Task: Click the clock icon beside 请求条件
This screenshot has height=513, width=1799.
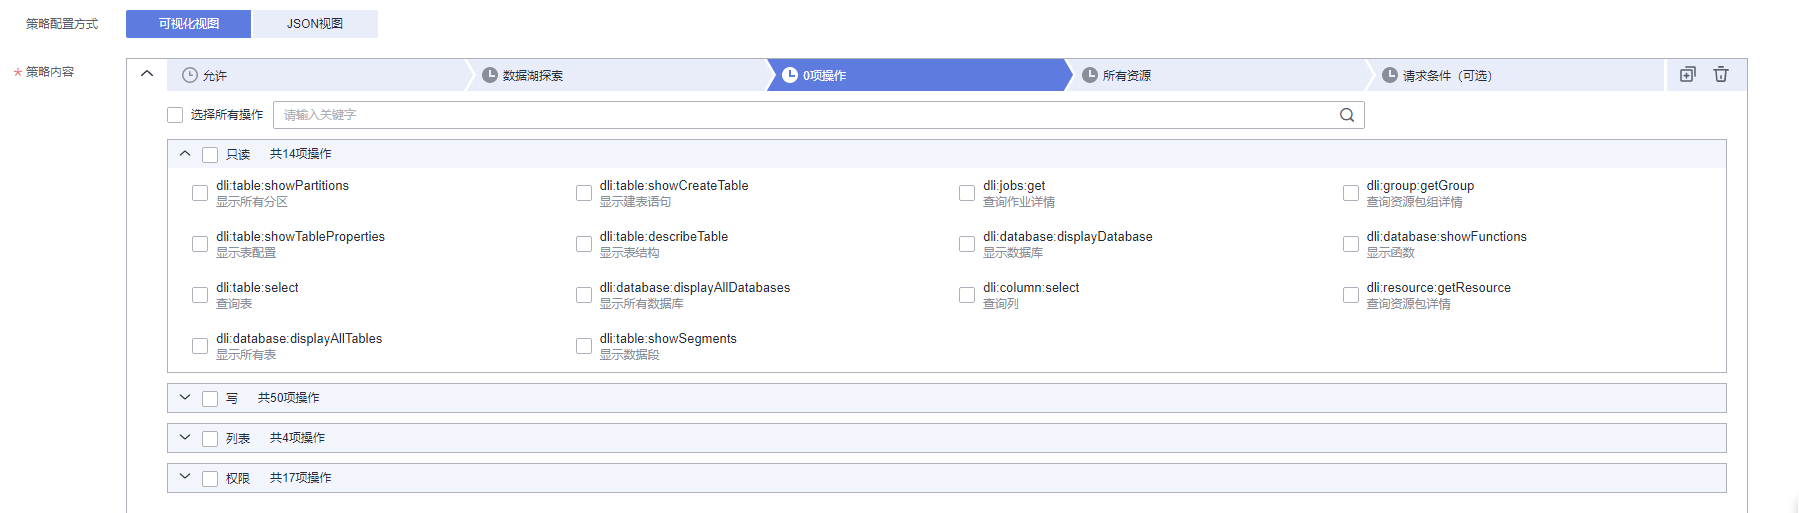Action: [1390, 75]
